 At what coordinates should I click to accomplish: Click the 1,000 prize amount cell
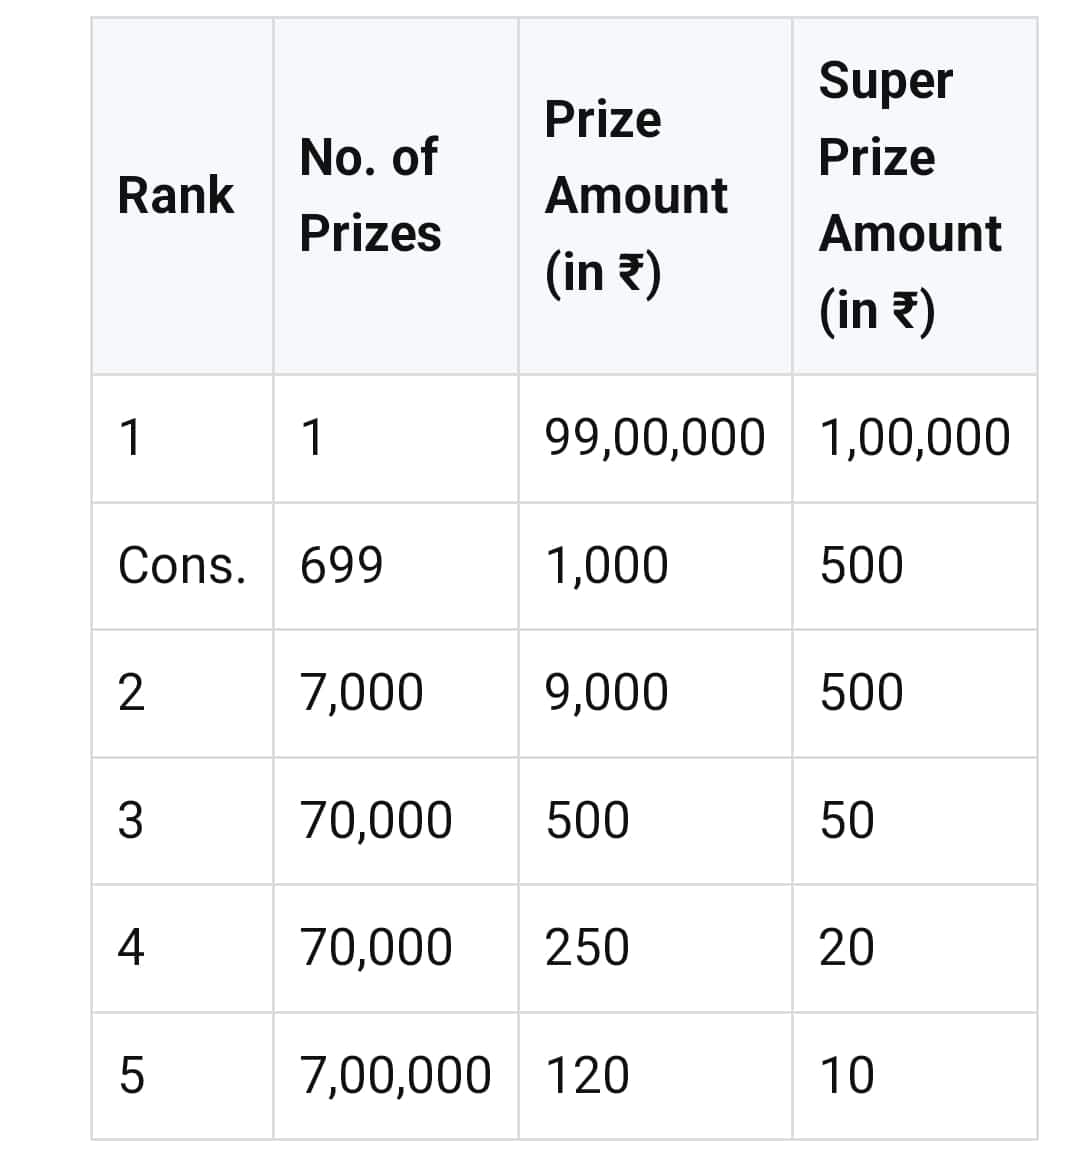click(656, 566)
